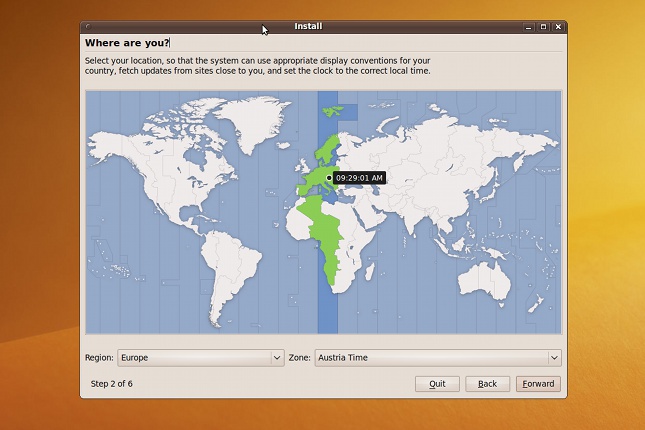Click the location pin dot on the map
Viewport: 645px width, 430px height.
329,178
